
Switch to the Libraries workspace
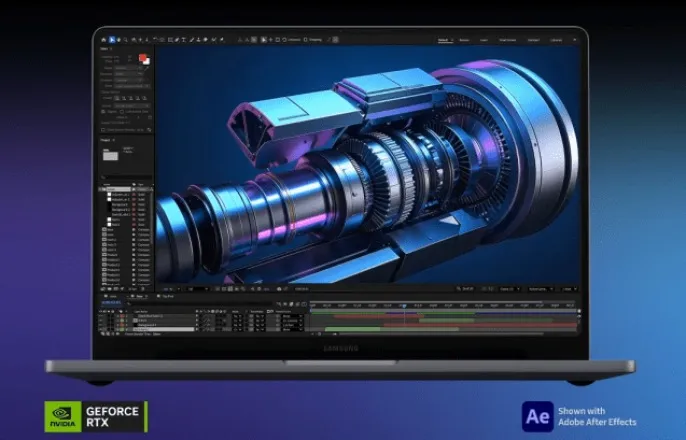click(x=556, y=40)
